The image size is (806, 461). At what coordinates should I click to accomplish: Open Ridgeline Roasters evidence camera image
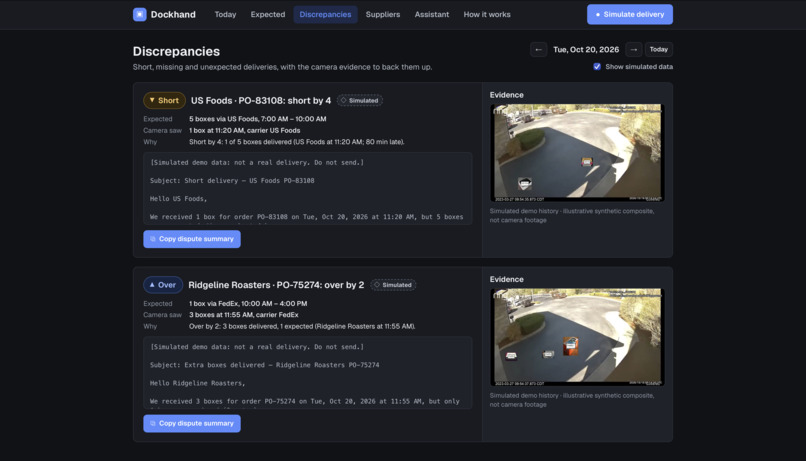tap(577, 337)
